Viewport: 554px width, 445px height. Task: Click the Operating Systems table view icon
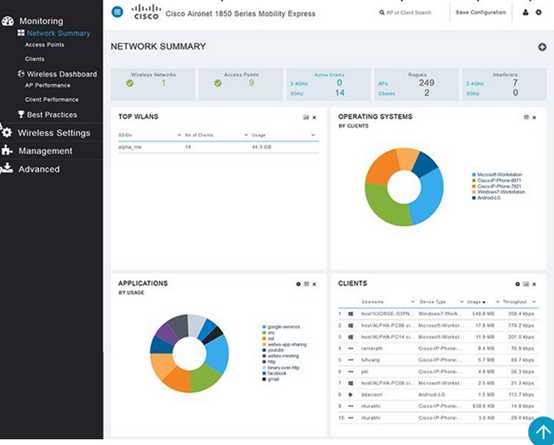pos(526,117)
